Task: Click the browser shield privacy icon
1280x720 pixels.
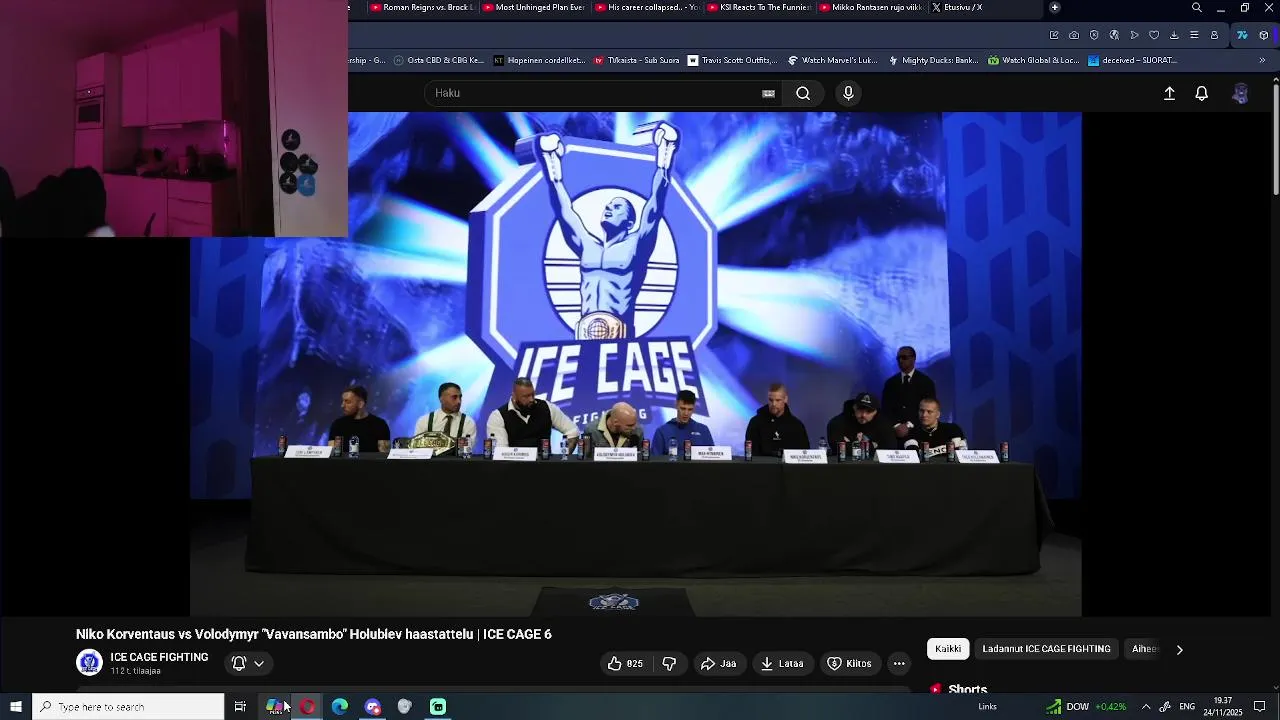Action: coord(1094,35)
